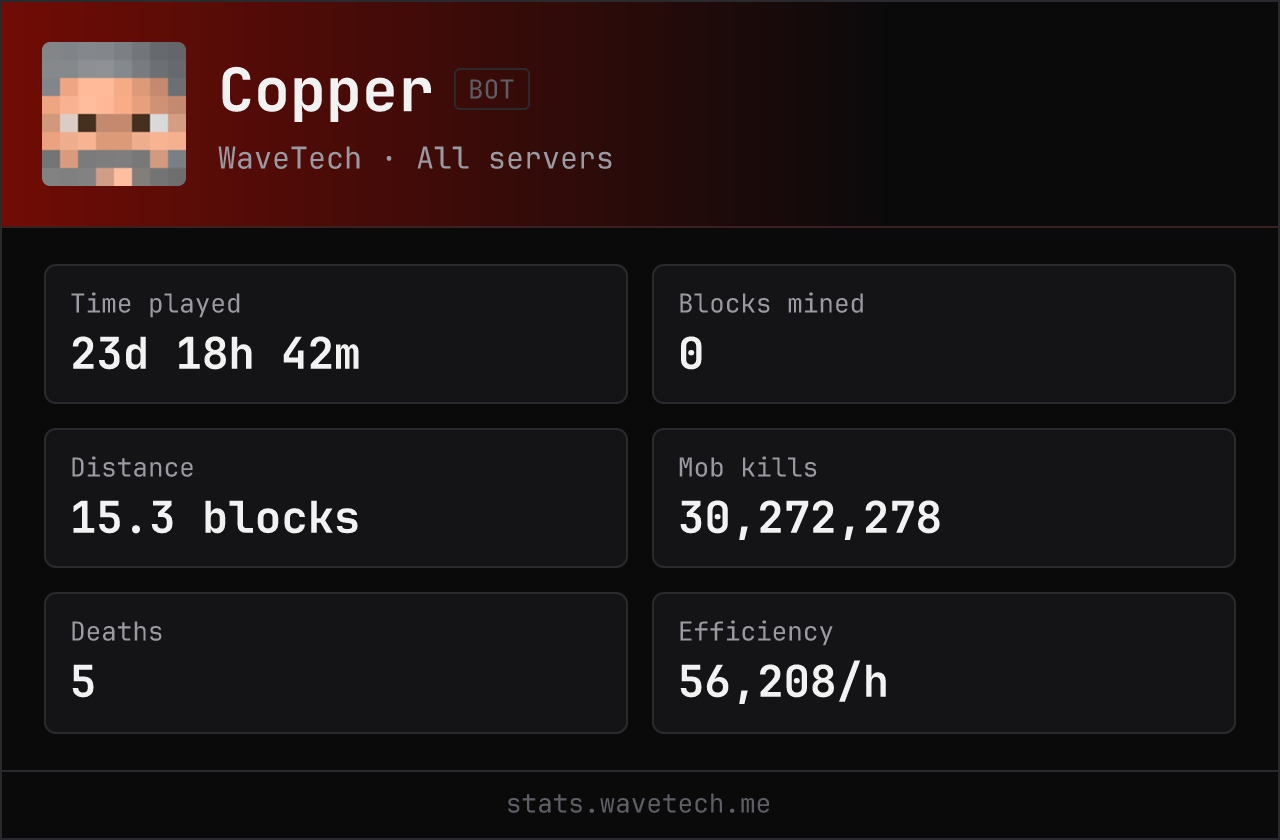Image resolution: width=1280 pixels, height=840 pixels.
Task: Open the Mob kills stat card
Action: click(944, 498)
